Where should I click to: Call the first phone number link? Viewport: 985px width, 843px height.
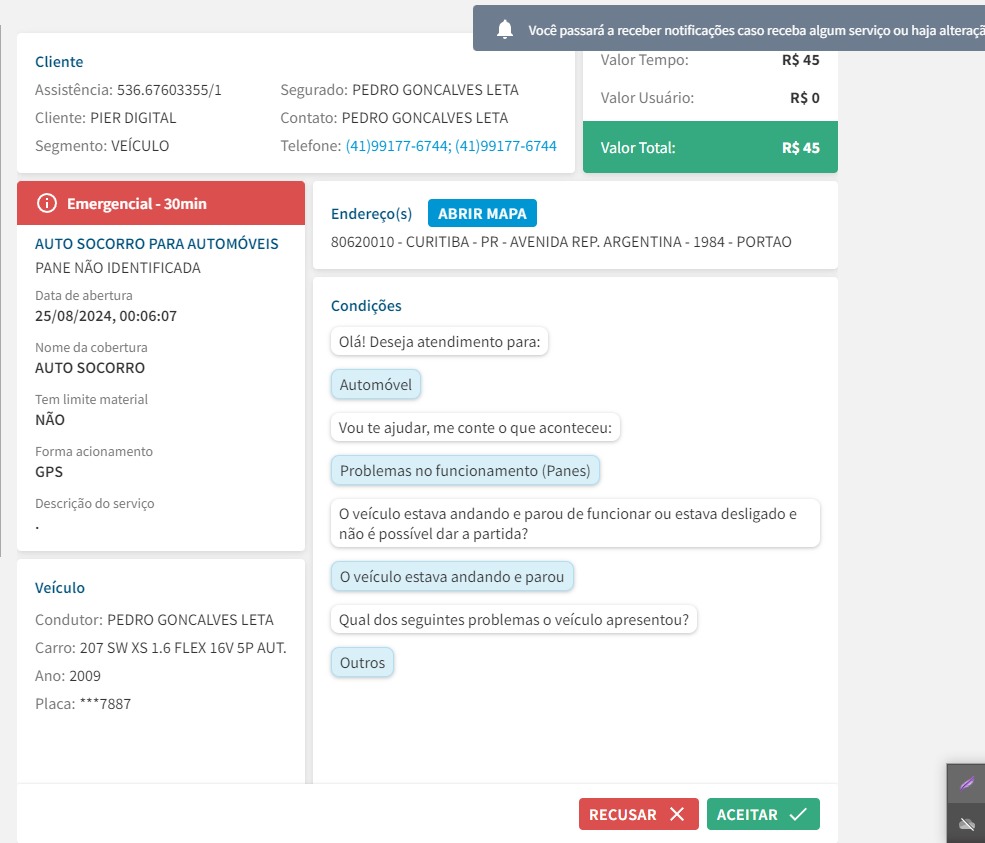[x=398, y=146]
